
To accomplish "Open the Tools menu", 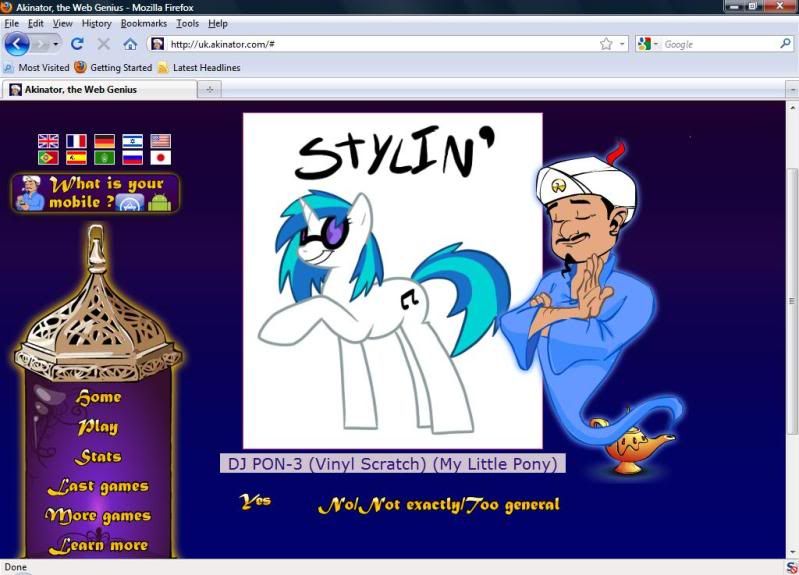I will pos(187,23).
